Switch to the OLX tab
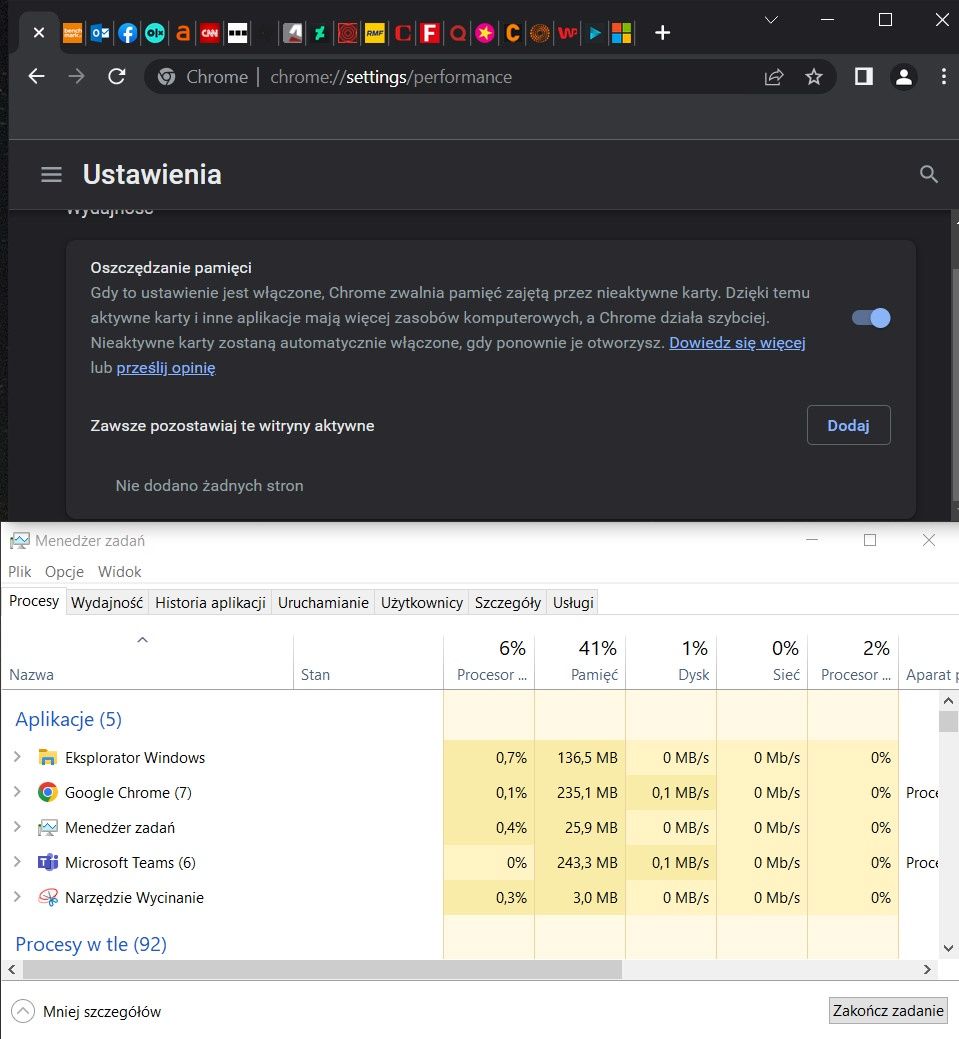The image size is (959, 1039). click(155, 32)
